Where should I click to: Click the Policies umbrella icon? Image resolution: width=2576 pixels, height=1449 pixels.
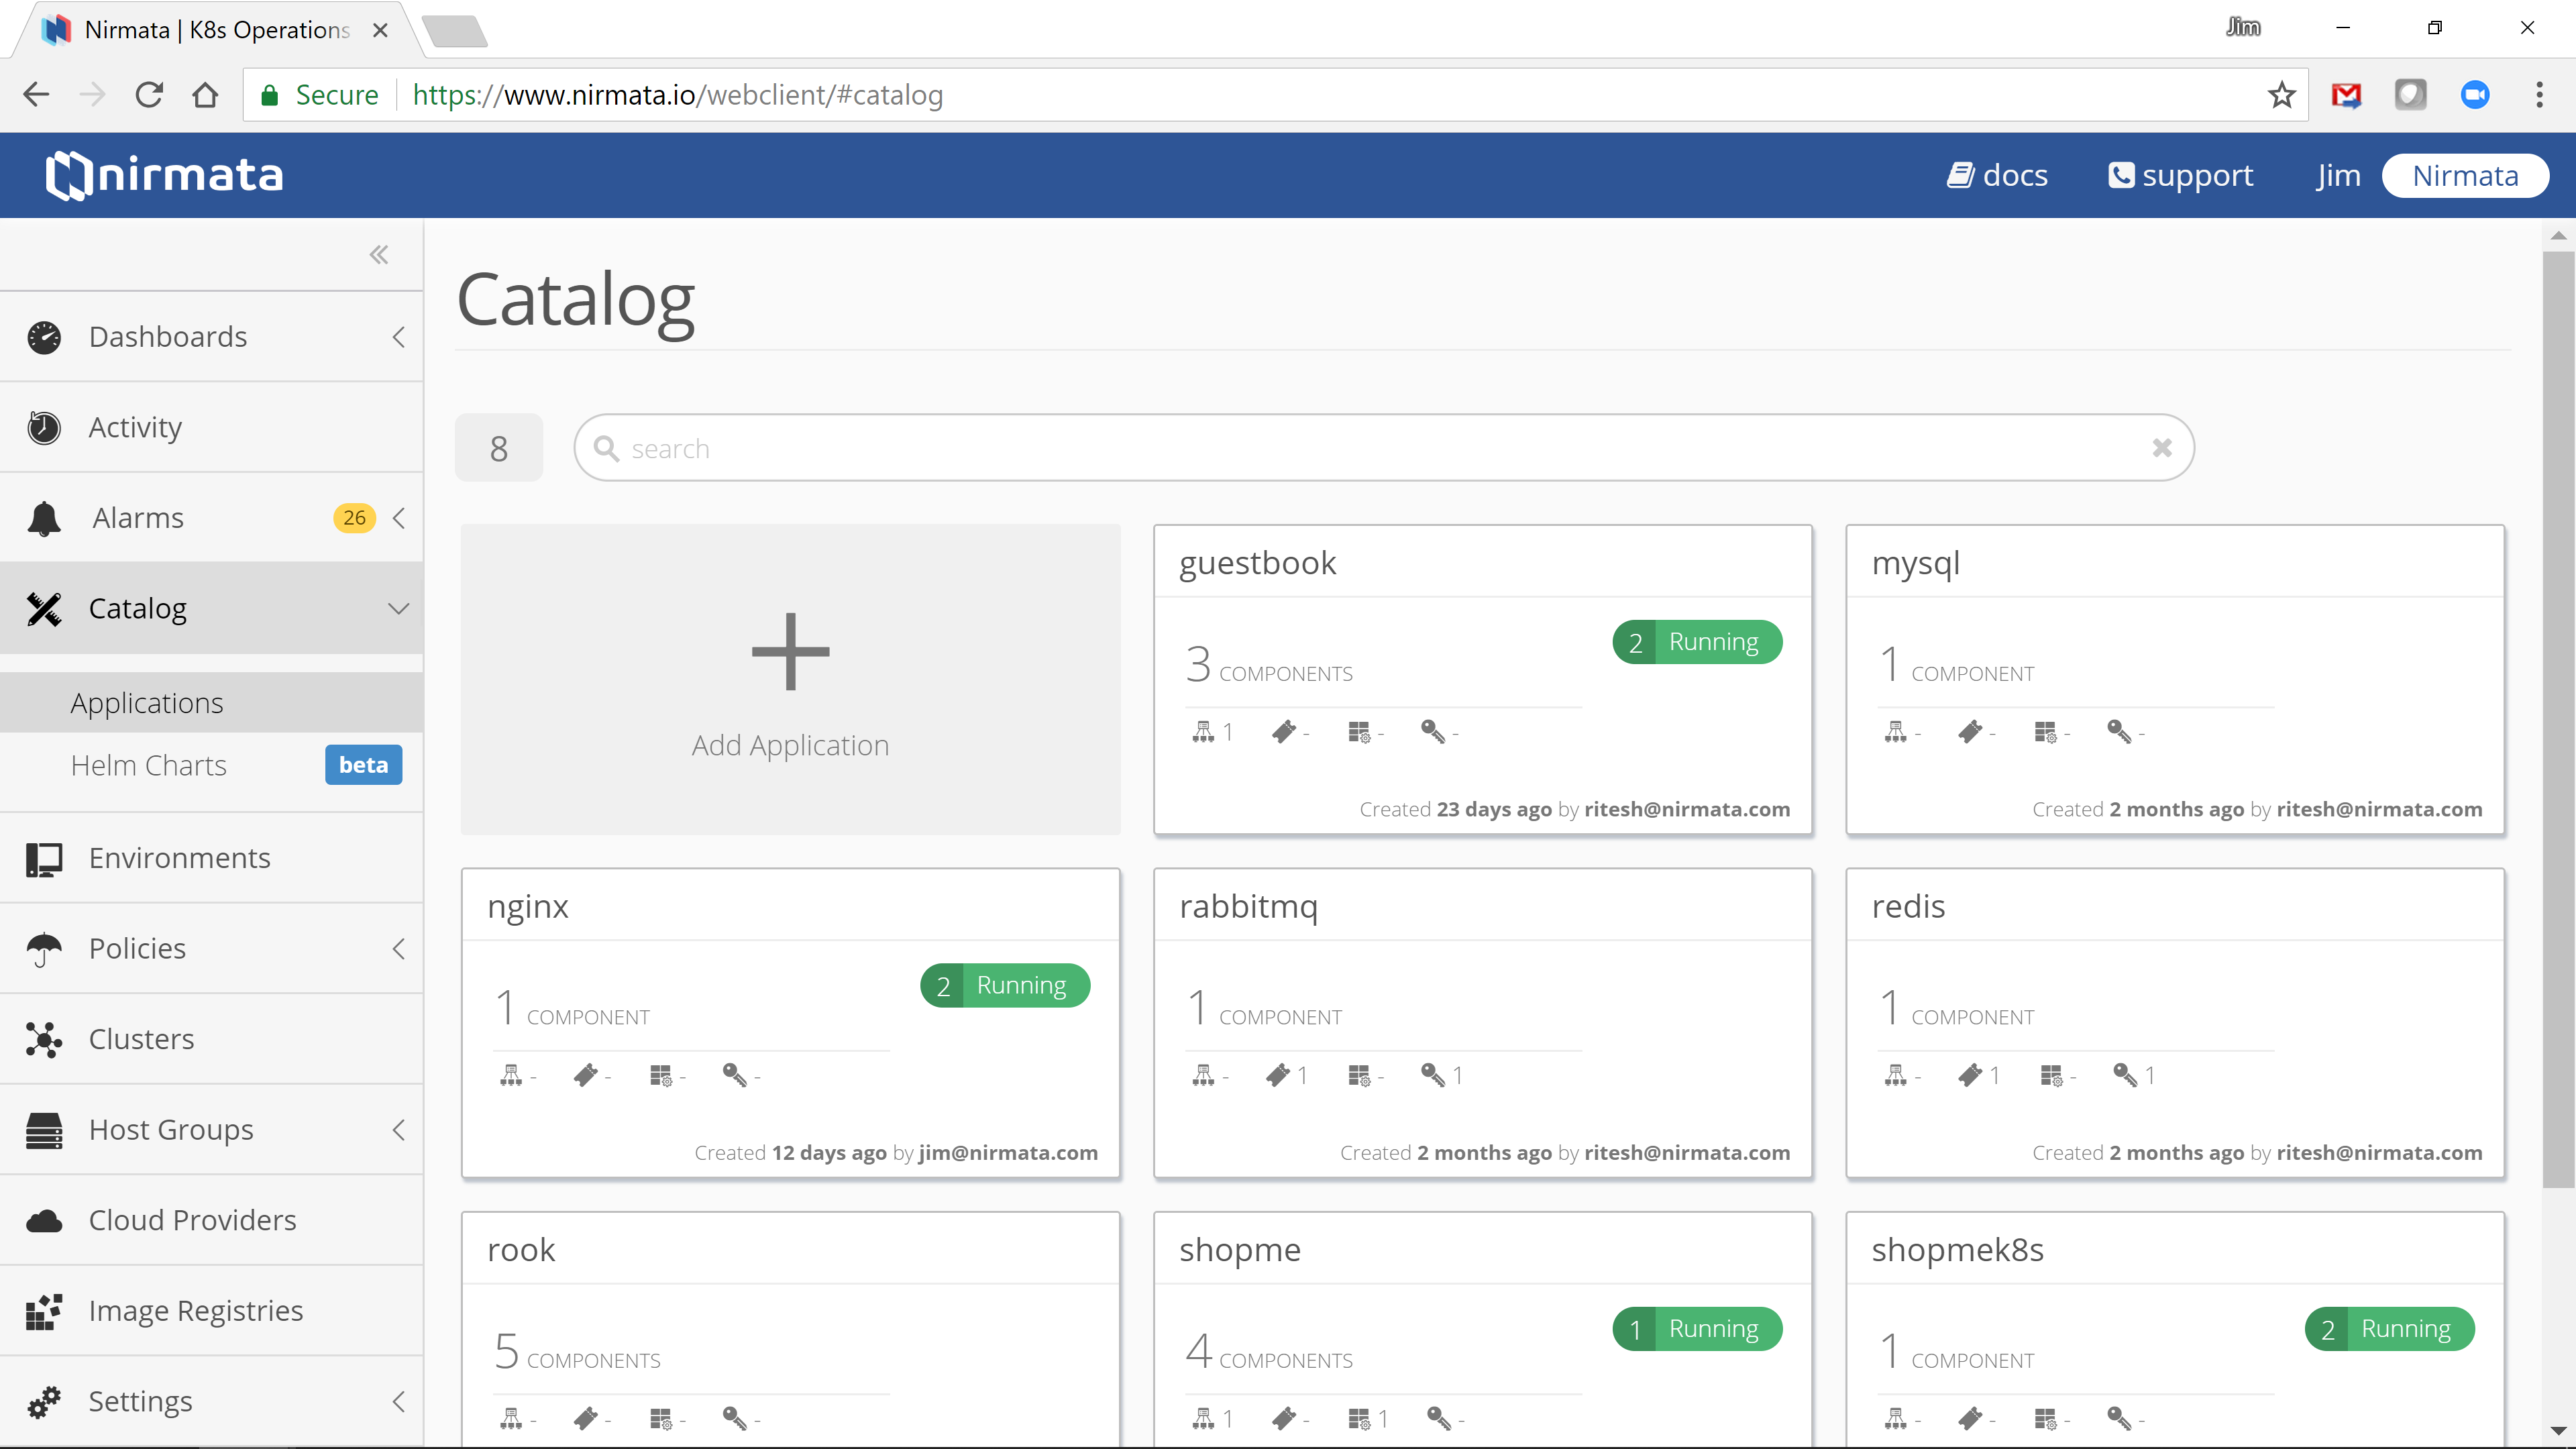pos(44,949)
